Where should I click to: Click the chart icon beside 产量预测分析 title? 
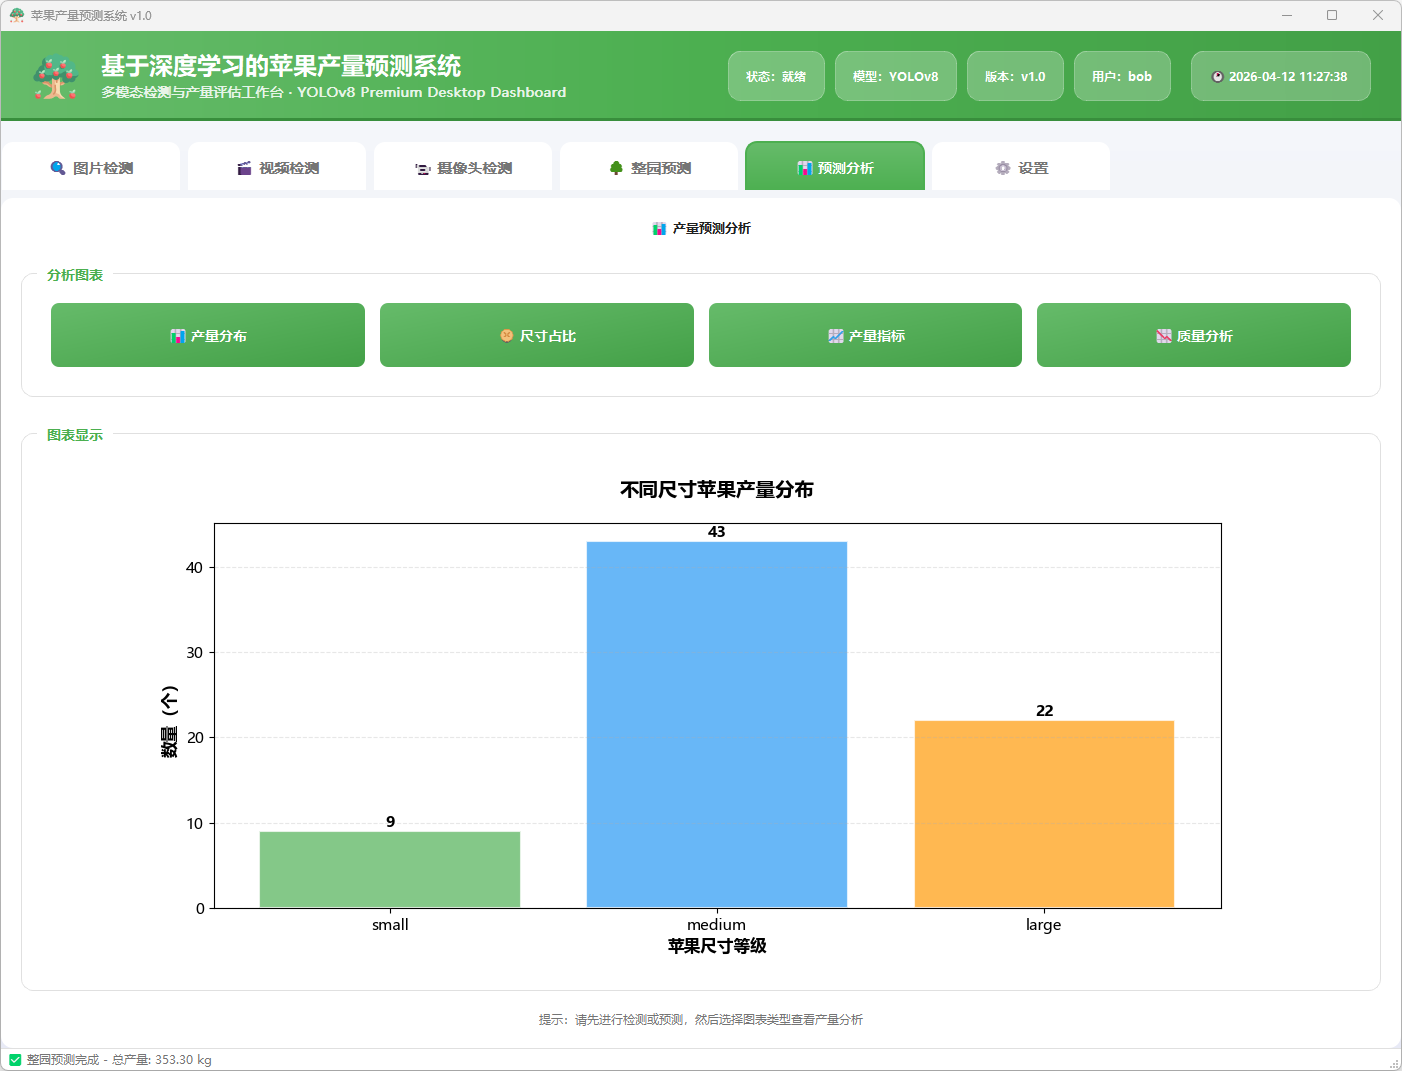[659, 229]
